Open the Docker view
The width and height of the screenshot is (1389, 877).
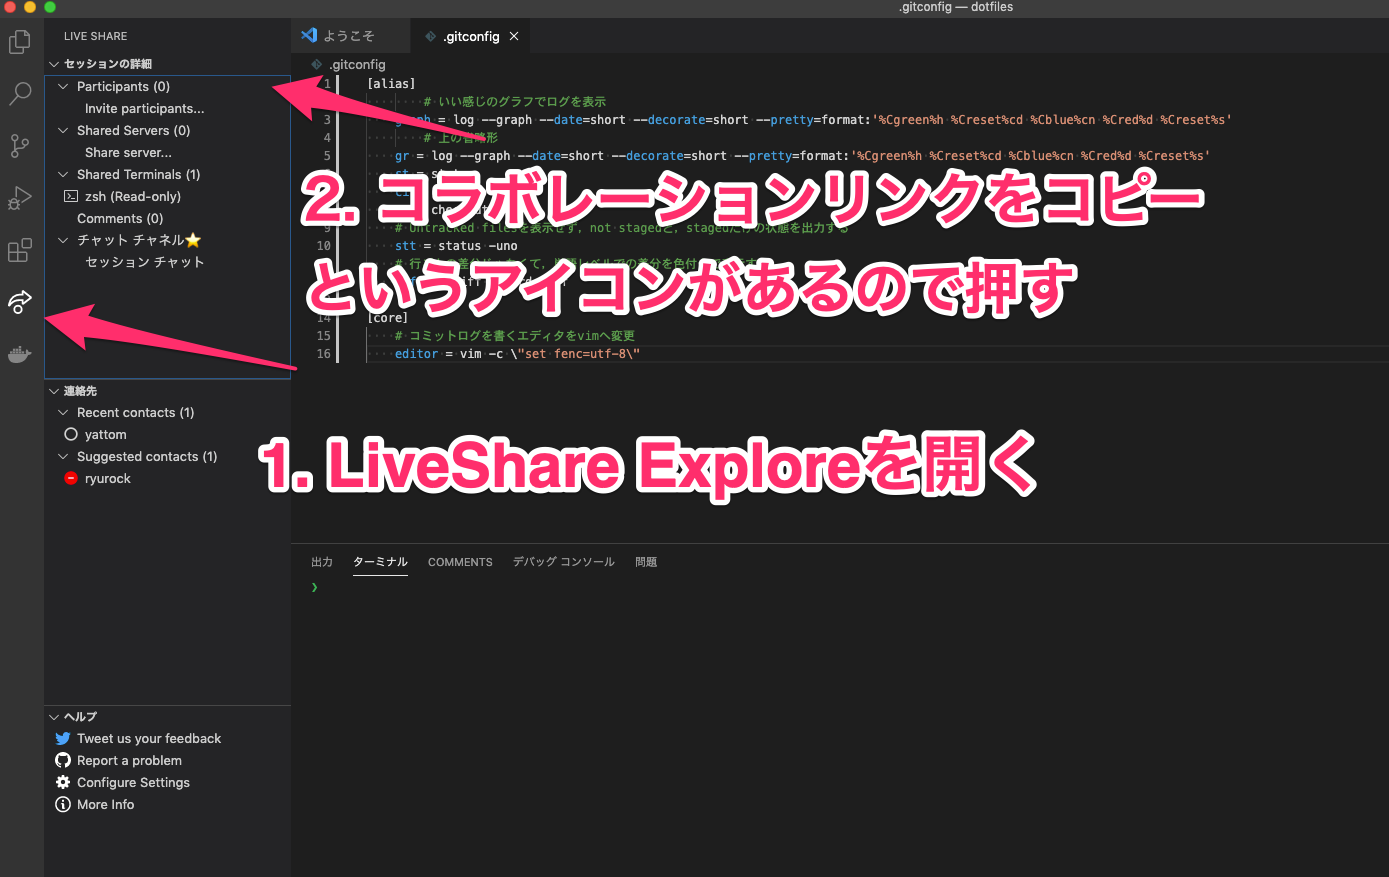point(19,354)
